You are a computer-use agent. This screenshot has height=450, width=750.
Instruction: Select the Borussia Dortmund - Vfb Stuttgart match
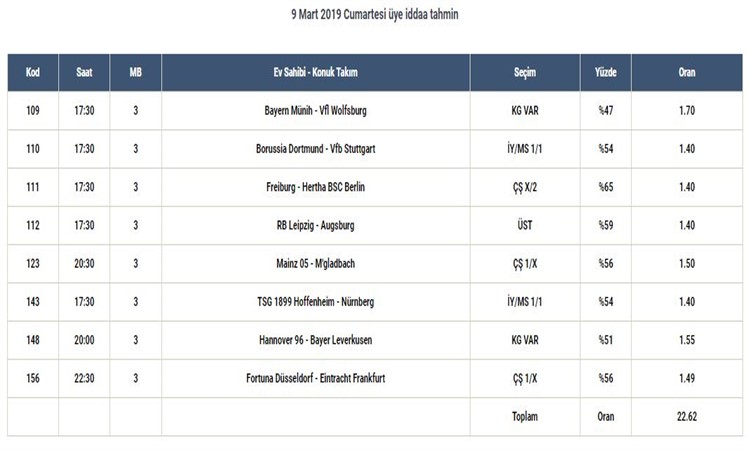pyautogui.click(x=316, y=149)
